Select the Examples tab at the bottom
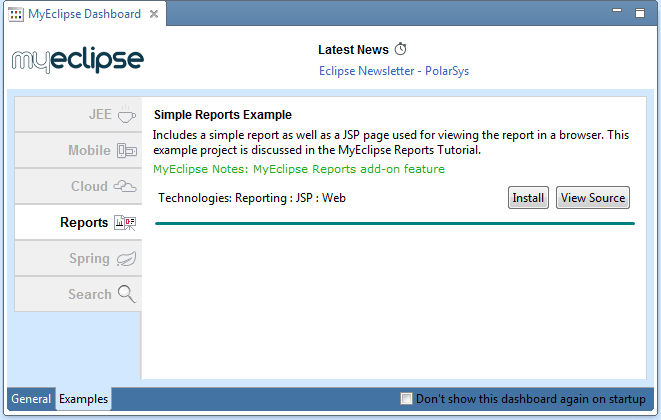 coord(83,399)
